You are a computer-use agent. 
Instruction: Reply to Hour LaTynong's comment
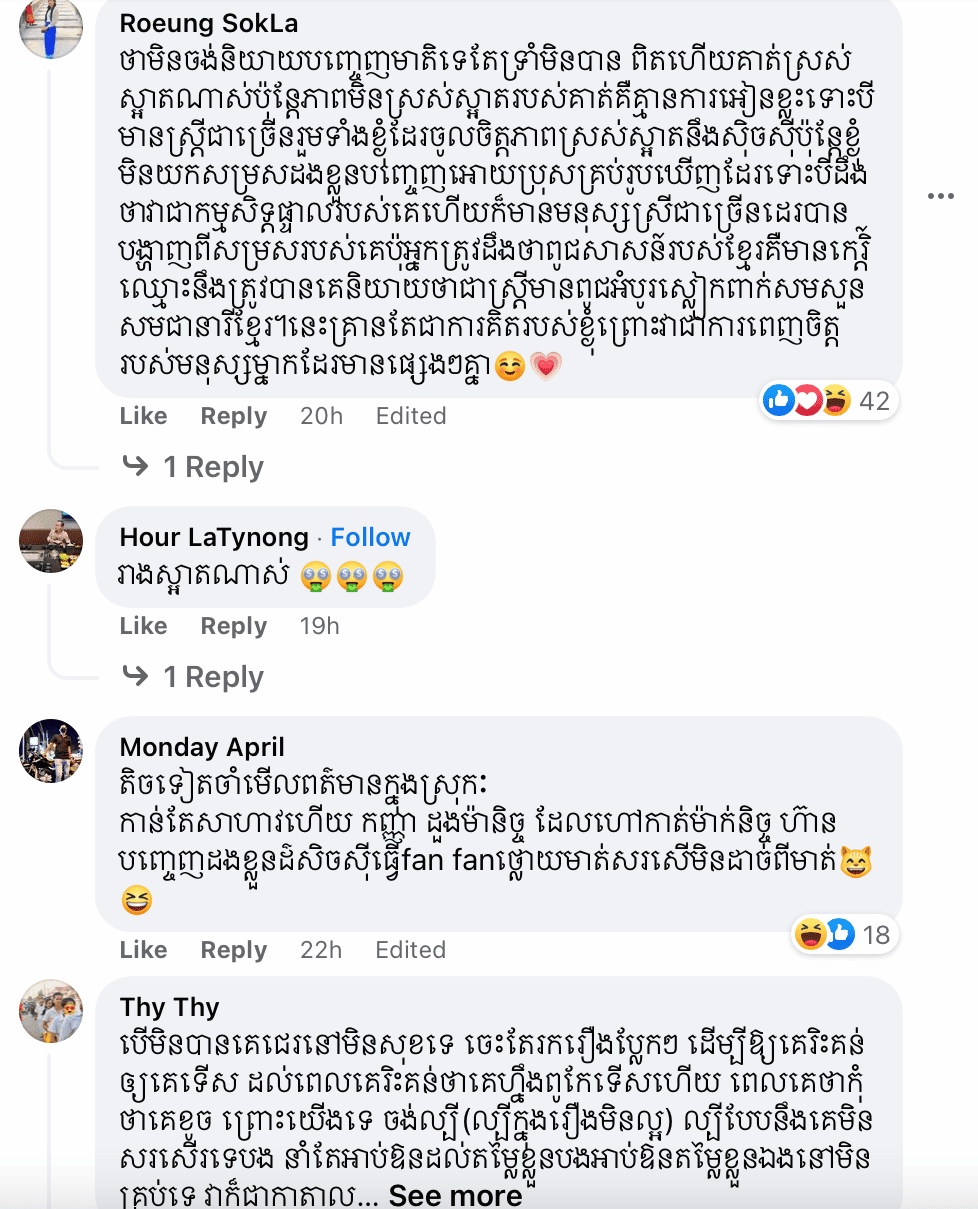click(233, 626)
